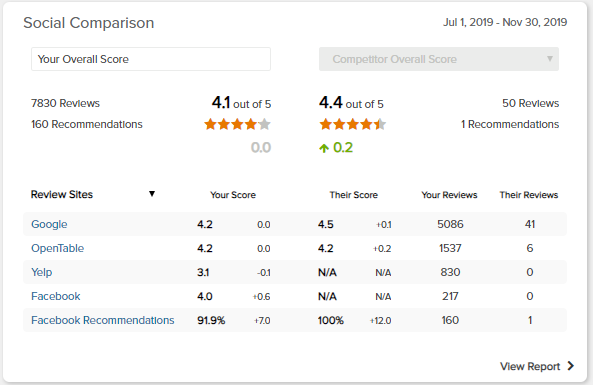Click the Review Sites sort arrow
The image size is (593, 385).
pyautogui.click(x=152, y=194)
